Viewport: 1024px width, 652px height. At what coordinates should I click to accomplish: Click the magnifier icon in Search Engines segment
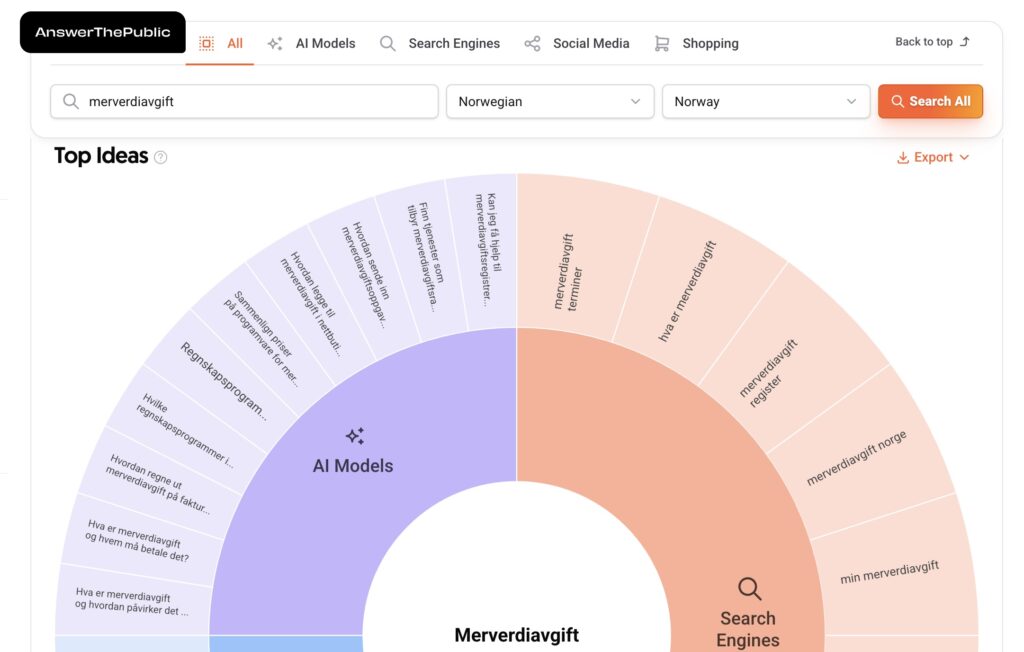pos(749,588)
